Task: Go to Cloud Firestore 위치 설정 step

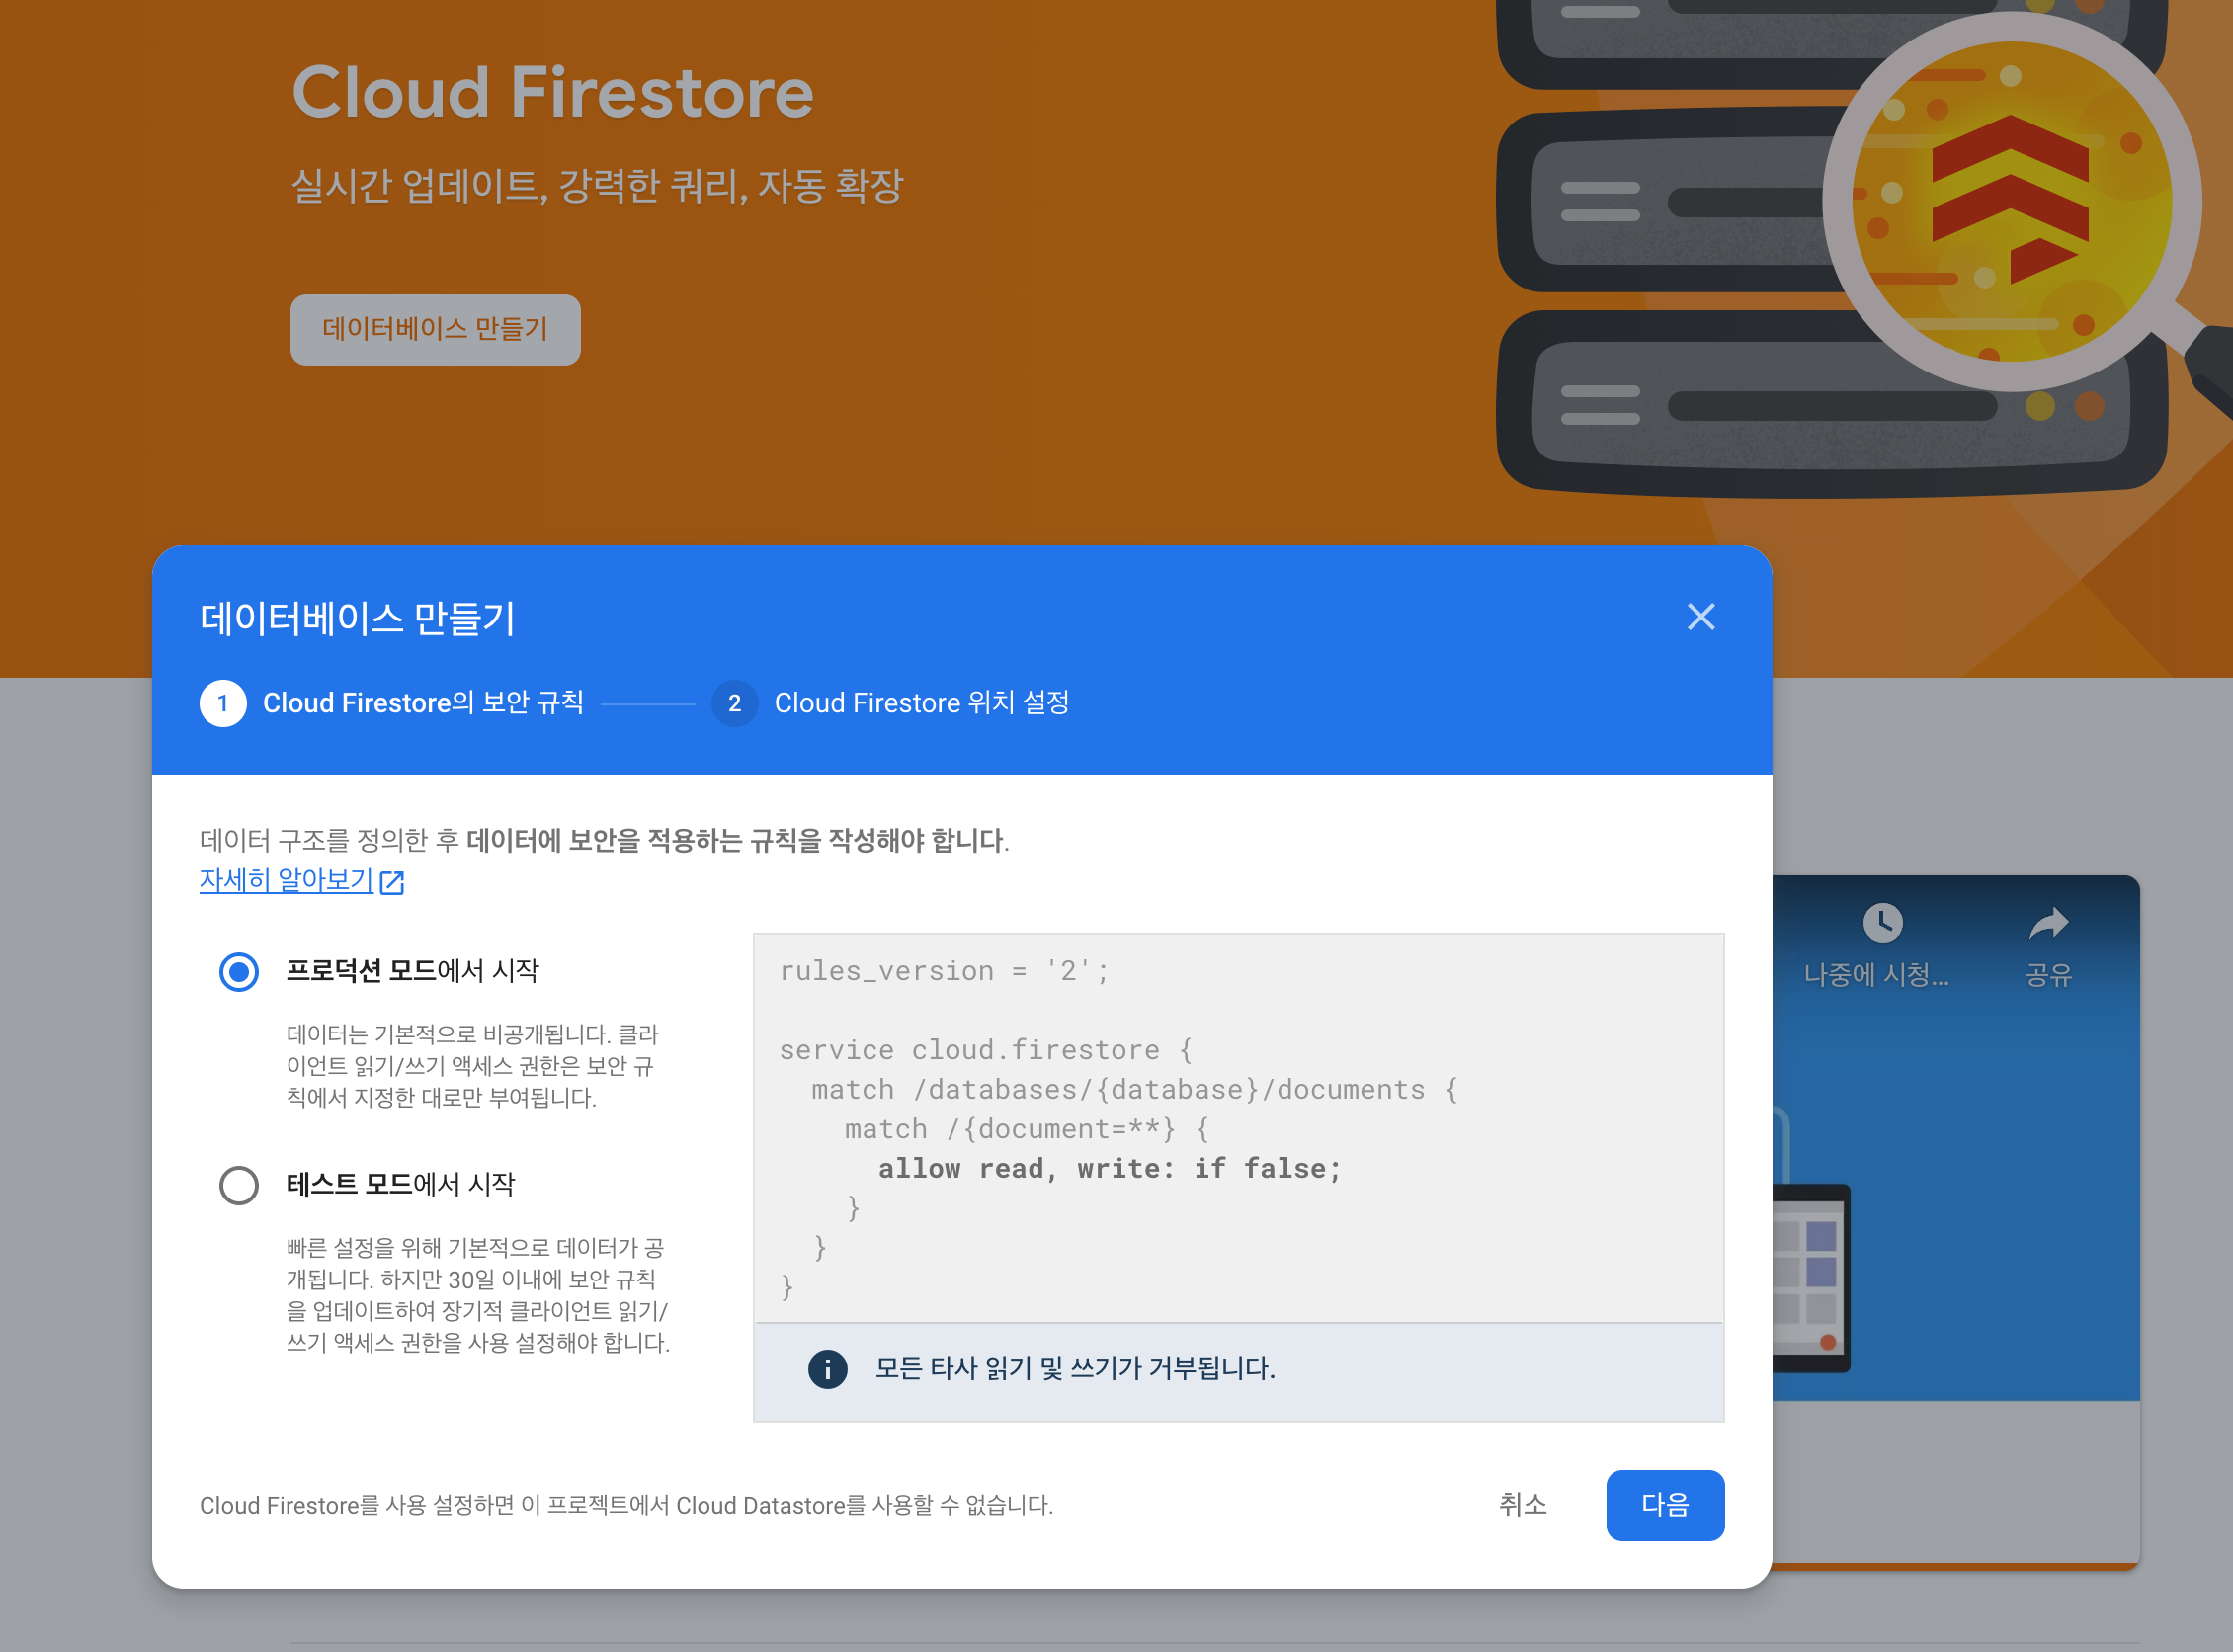Action: tap(921, 703)
